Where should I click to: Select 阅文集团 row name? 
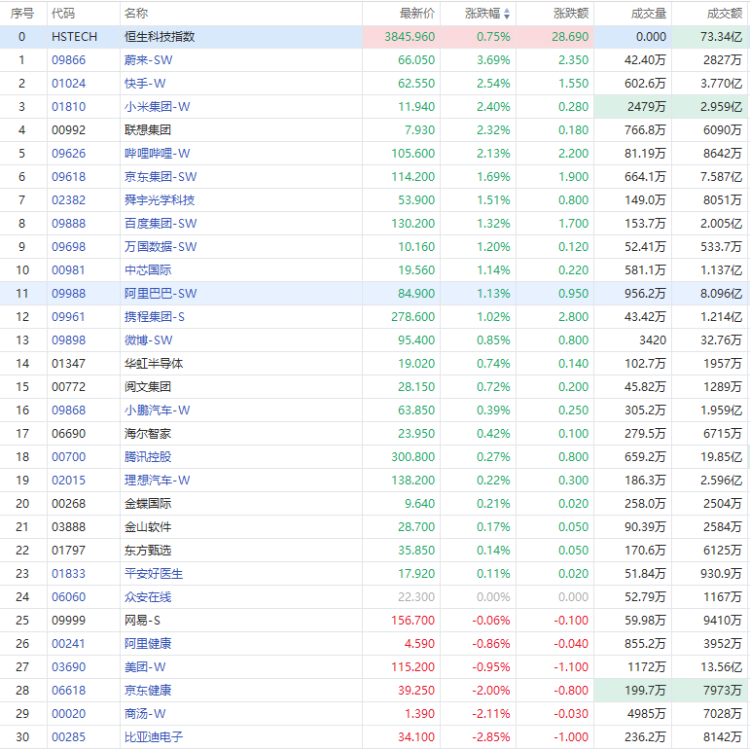(147, 387)
